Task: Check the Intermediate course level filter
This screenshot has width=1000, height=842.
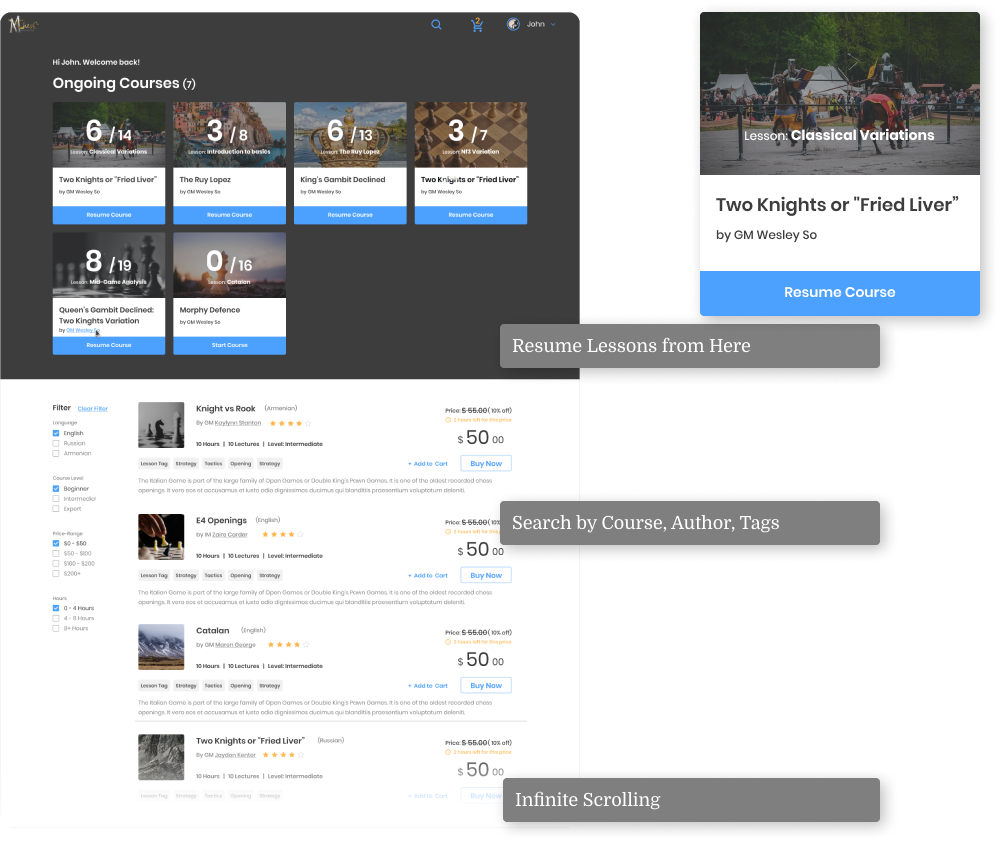Action: tap(56, 499)
